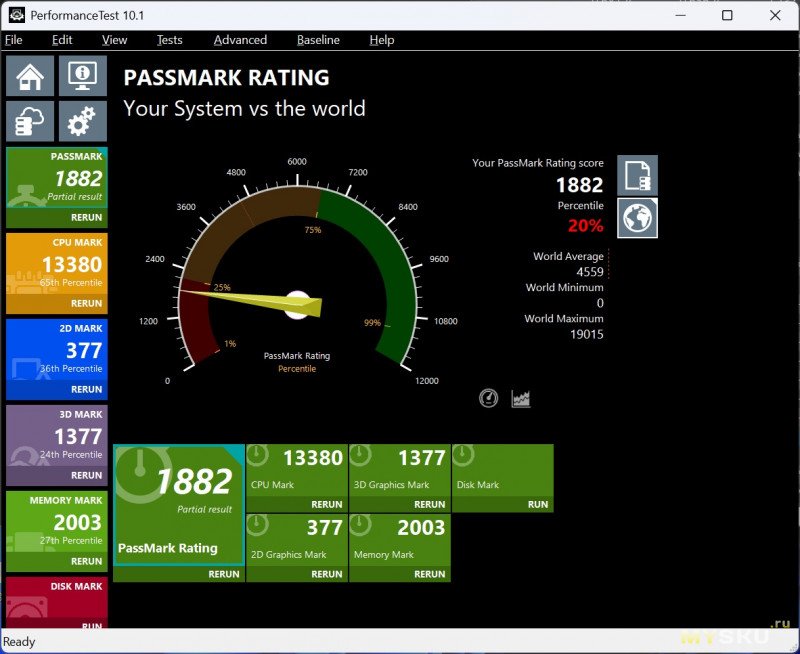Click the CPU Mark 13380 bottom tile

[297, 470]
